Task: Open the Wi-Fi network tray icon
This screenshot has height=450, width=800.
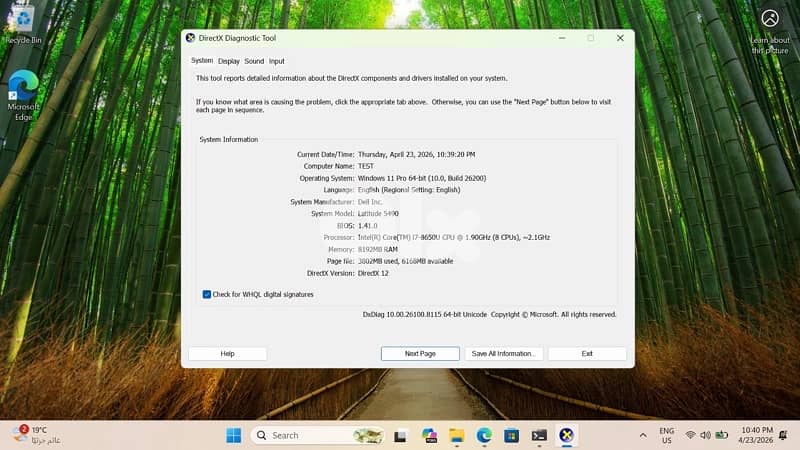Action: pos(690,435)
